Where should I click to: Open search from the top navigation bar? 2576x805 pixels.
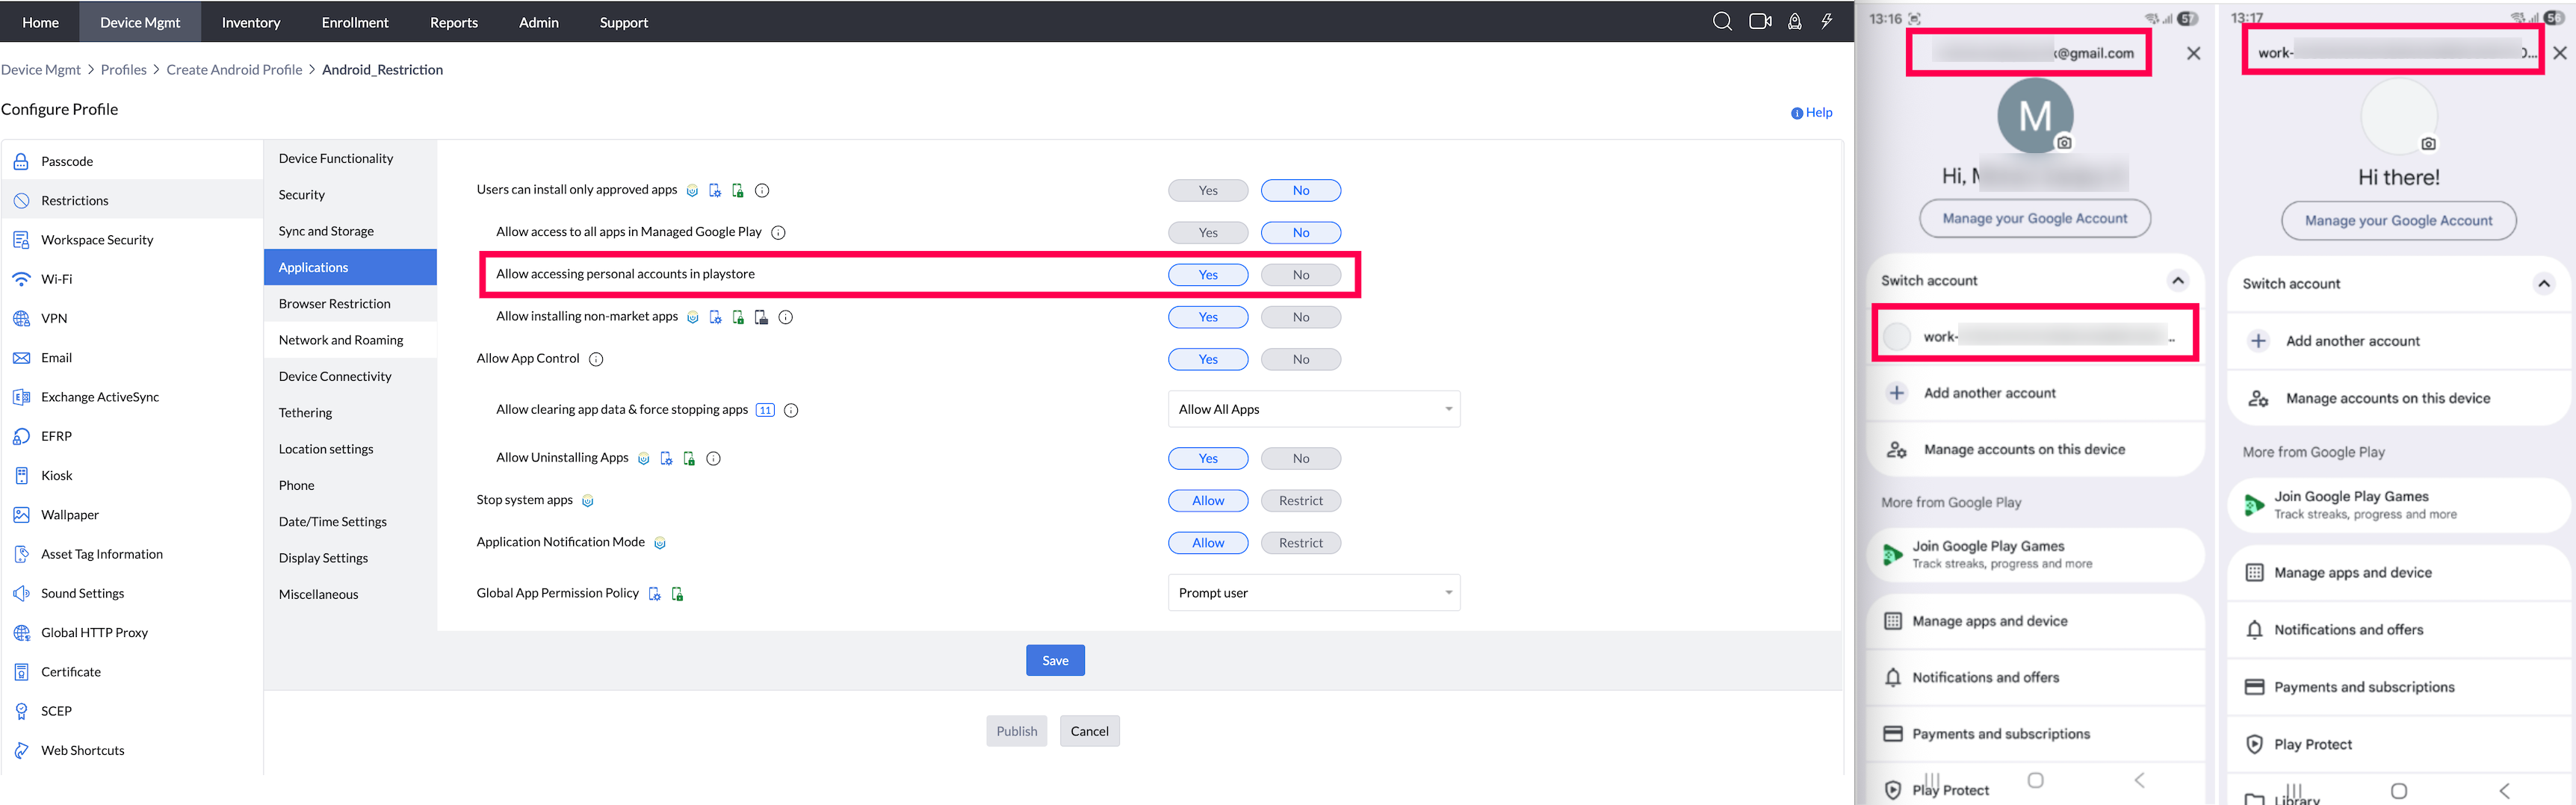1722,21
